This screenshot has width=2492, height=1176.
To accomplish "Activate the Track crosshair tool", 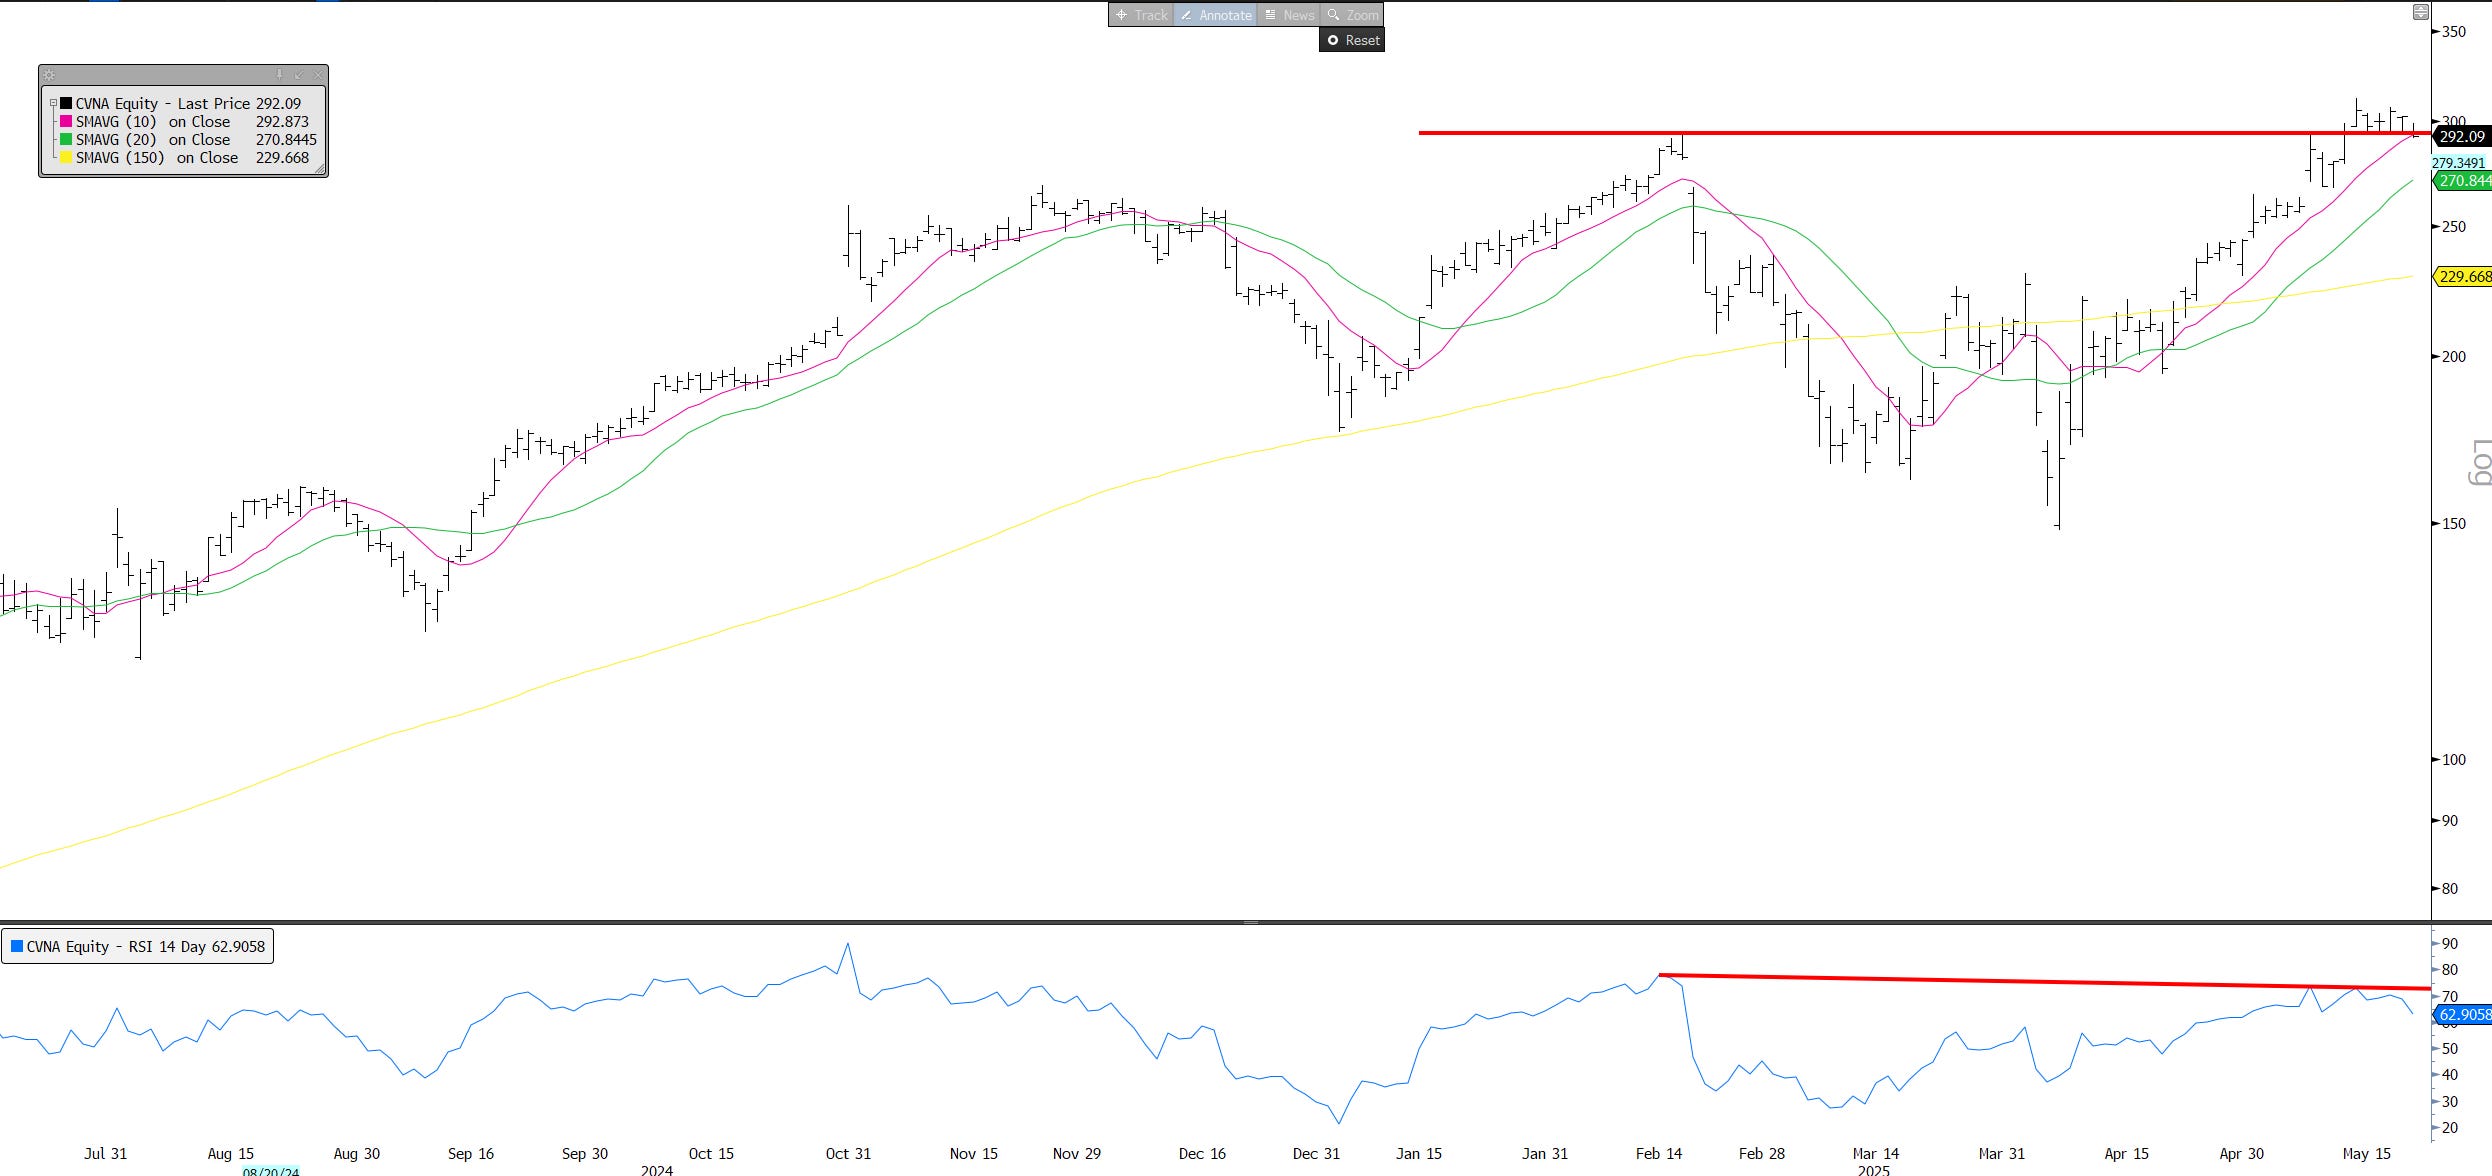I will pos(1141,15).
